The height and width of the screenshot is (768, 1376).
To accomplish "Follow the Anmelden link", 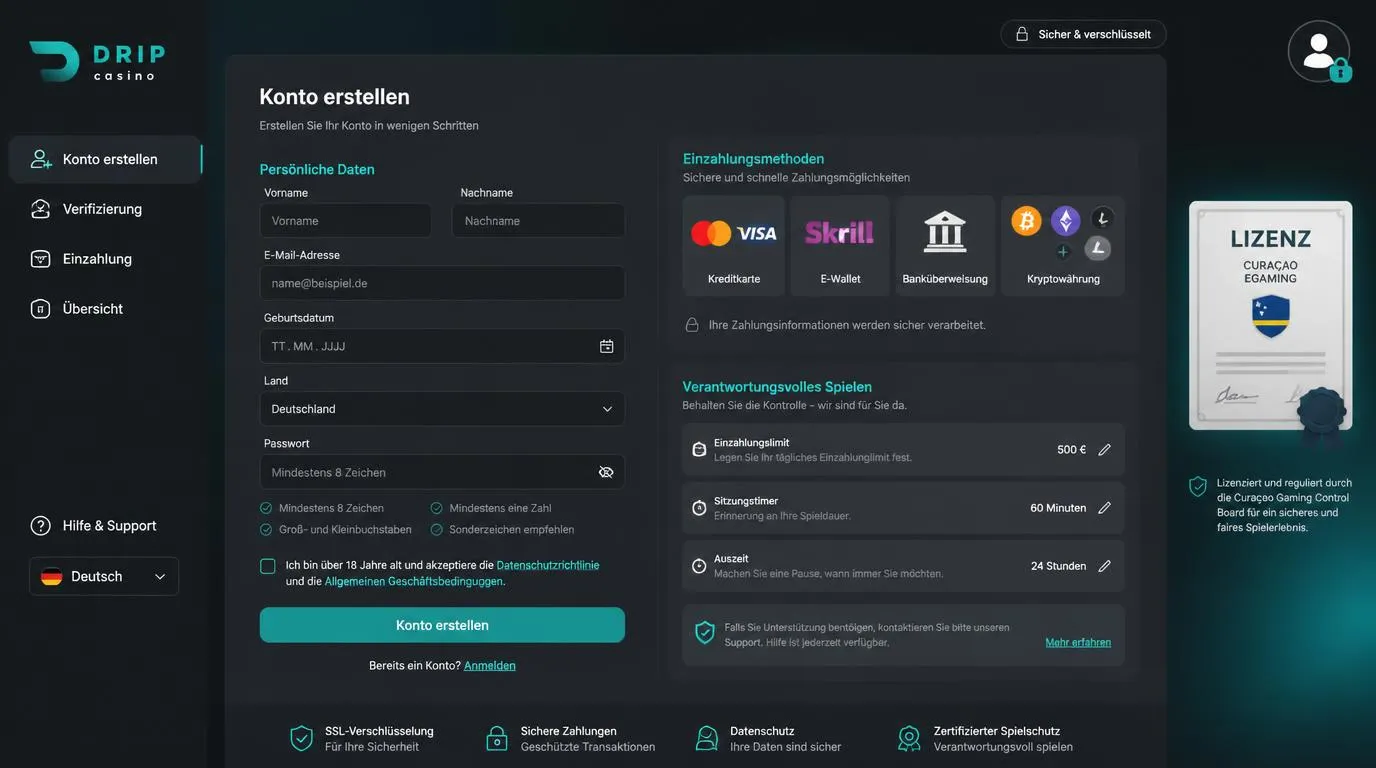I will click(490, 666).
